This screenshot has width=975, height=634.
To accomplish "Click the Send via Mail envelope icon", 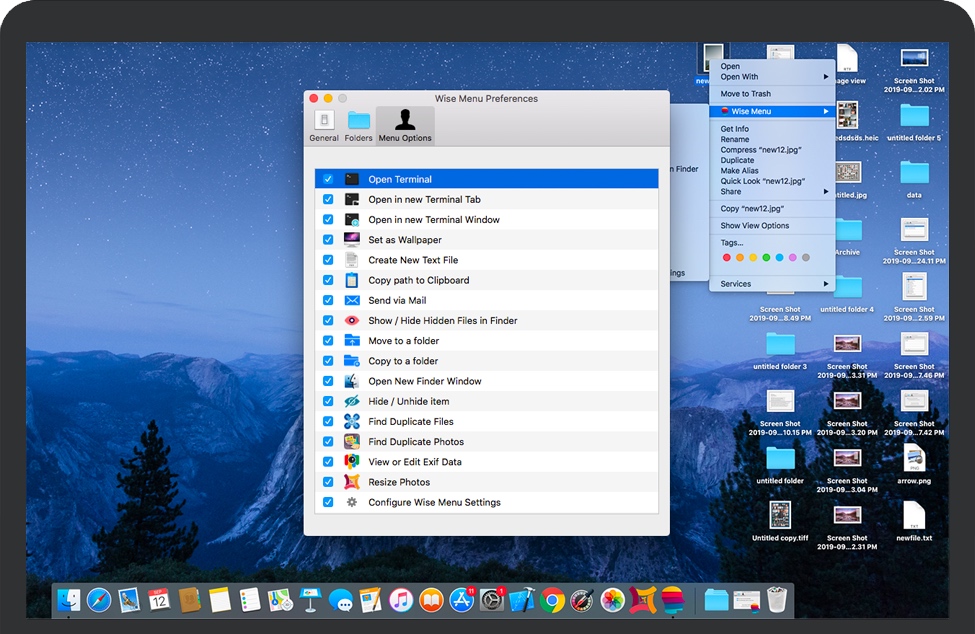I will (x=352, y=300).
